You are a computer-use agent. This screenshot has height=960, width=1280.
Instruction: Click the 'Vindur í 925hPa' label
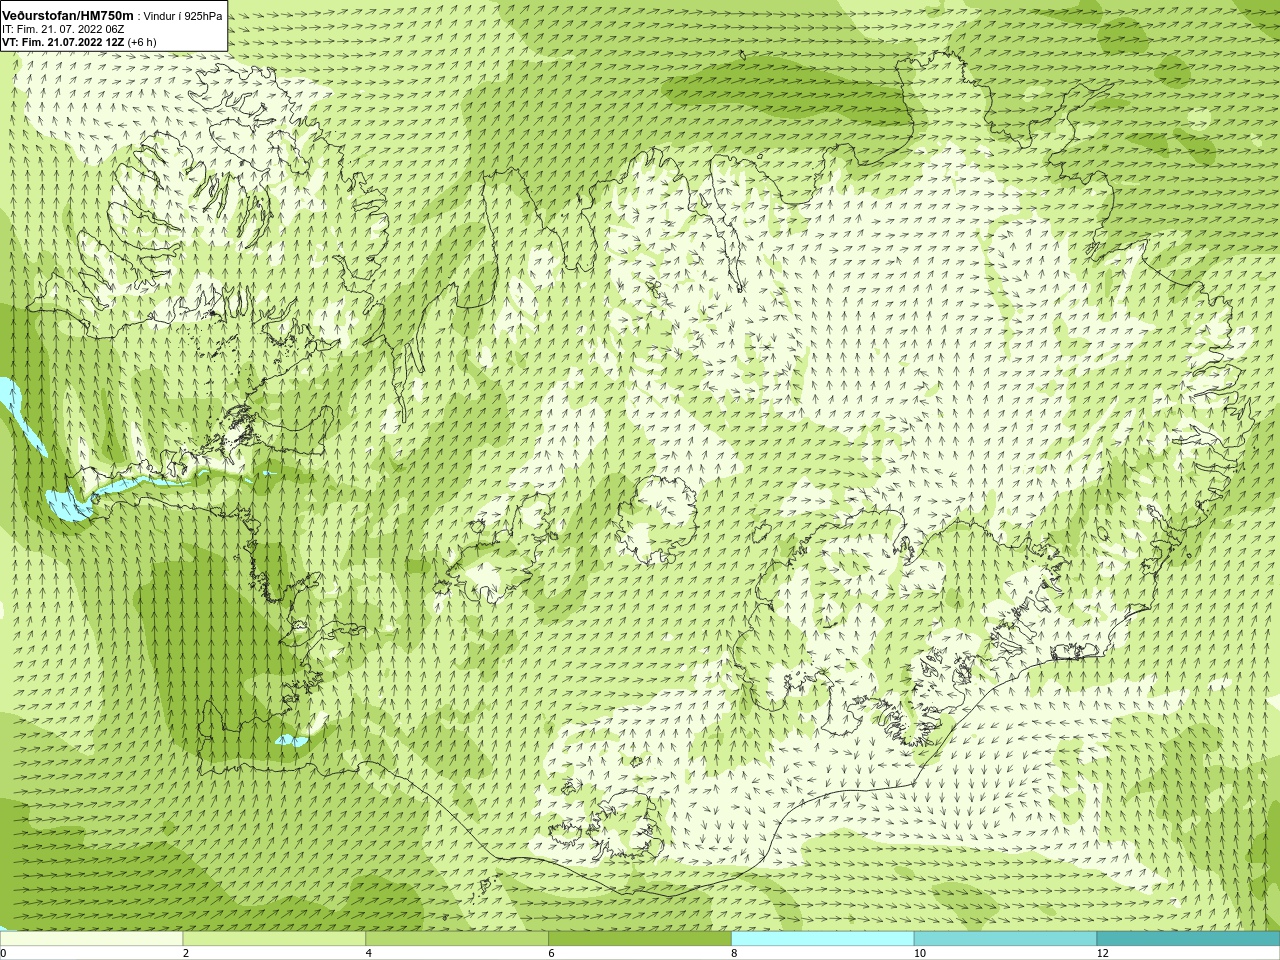[x=183, y=17]
